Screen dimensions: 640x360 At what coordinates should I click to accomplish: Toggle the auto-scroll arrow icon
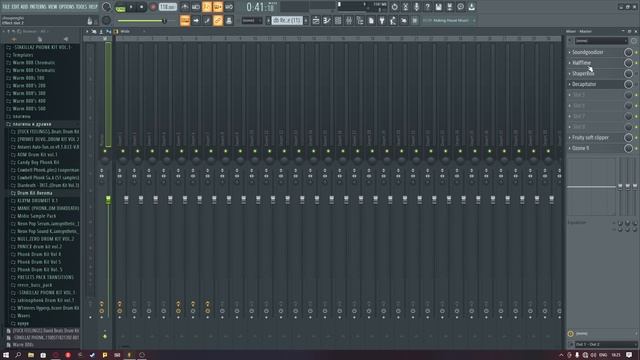(x=196, y=20)
